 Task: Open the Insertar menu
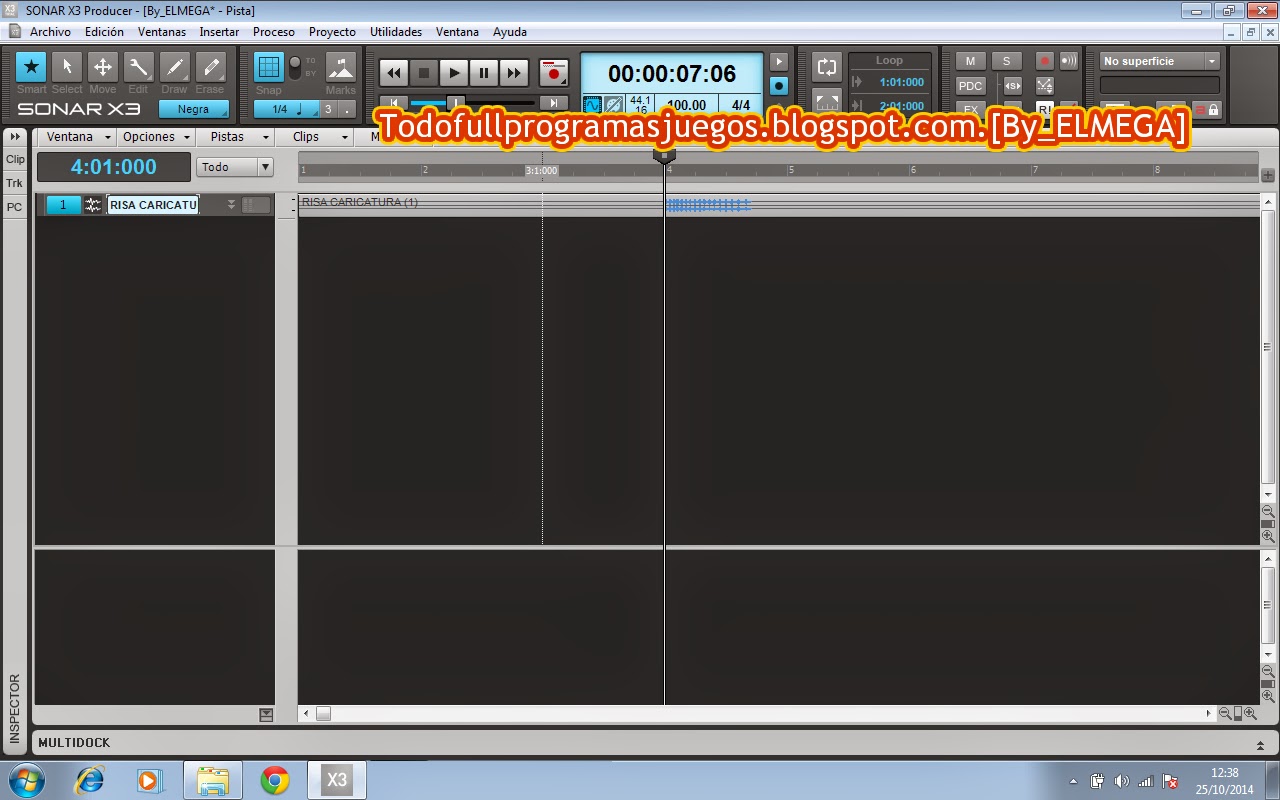pos(219,32)
